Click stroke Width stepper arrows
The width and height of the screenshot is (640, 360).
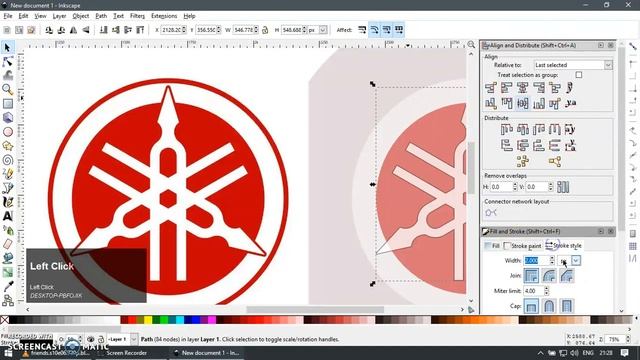[552, 260]
